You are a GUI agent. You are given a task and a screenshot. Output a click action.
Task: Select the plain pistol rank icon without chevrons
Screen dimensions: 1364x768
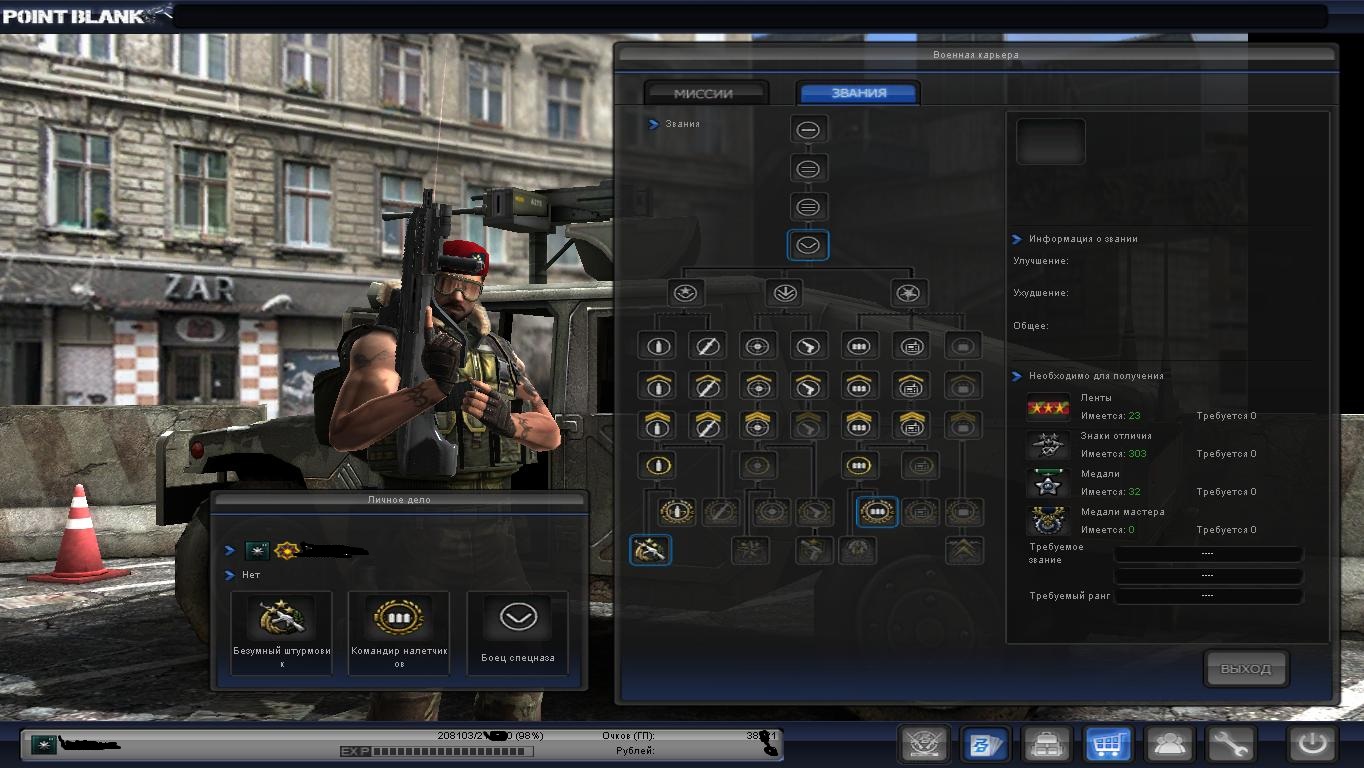807,346
